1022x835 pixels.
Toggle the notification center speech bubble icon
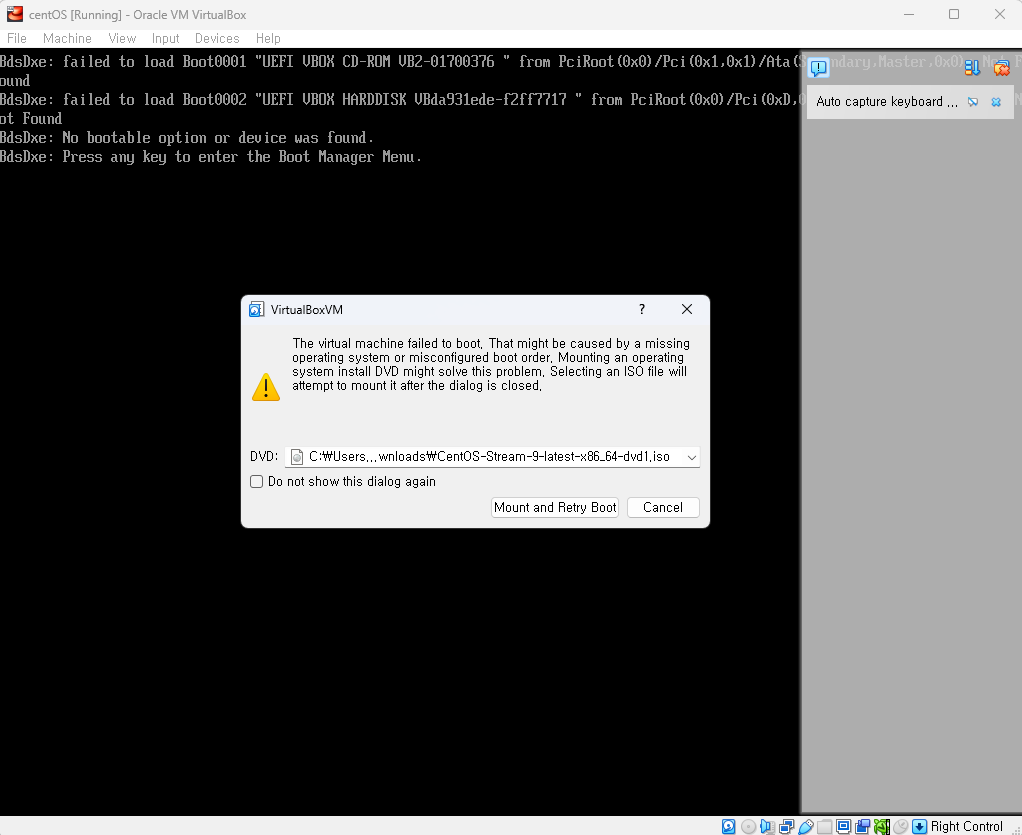[818, 68]
